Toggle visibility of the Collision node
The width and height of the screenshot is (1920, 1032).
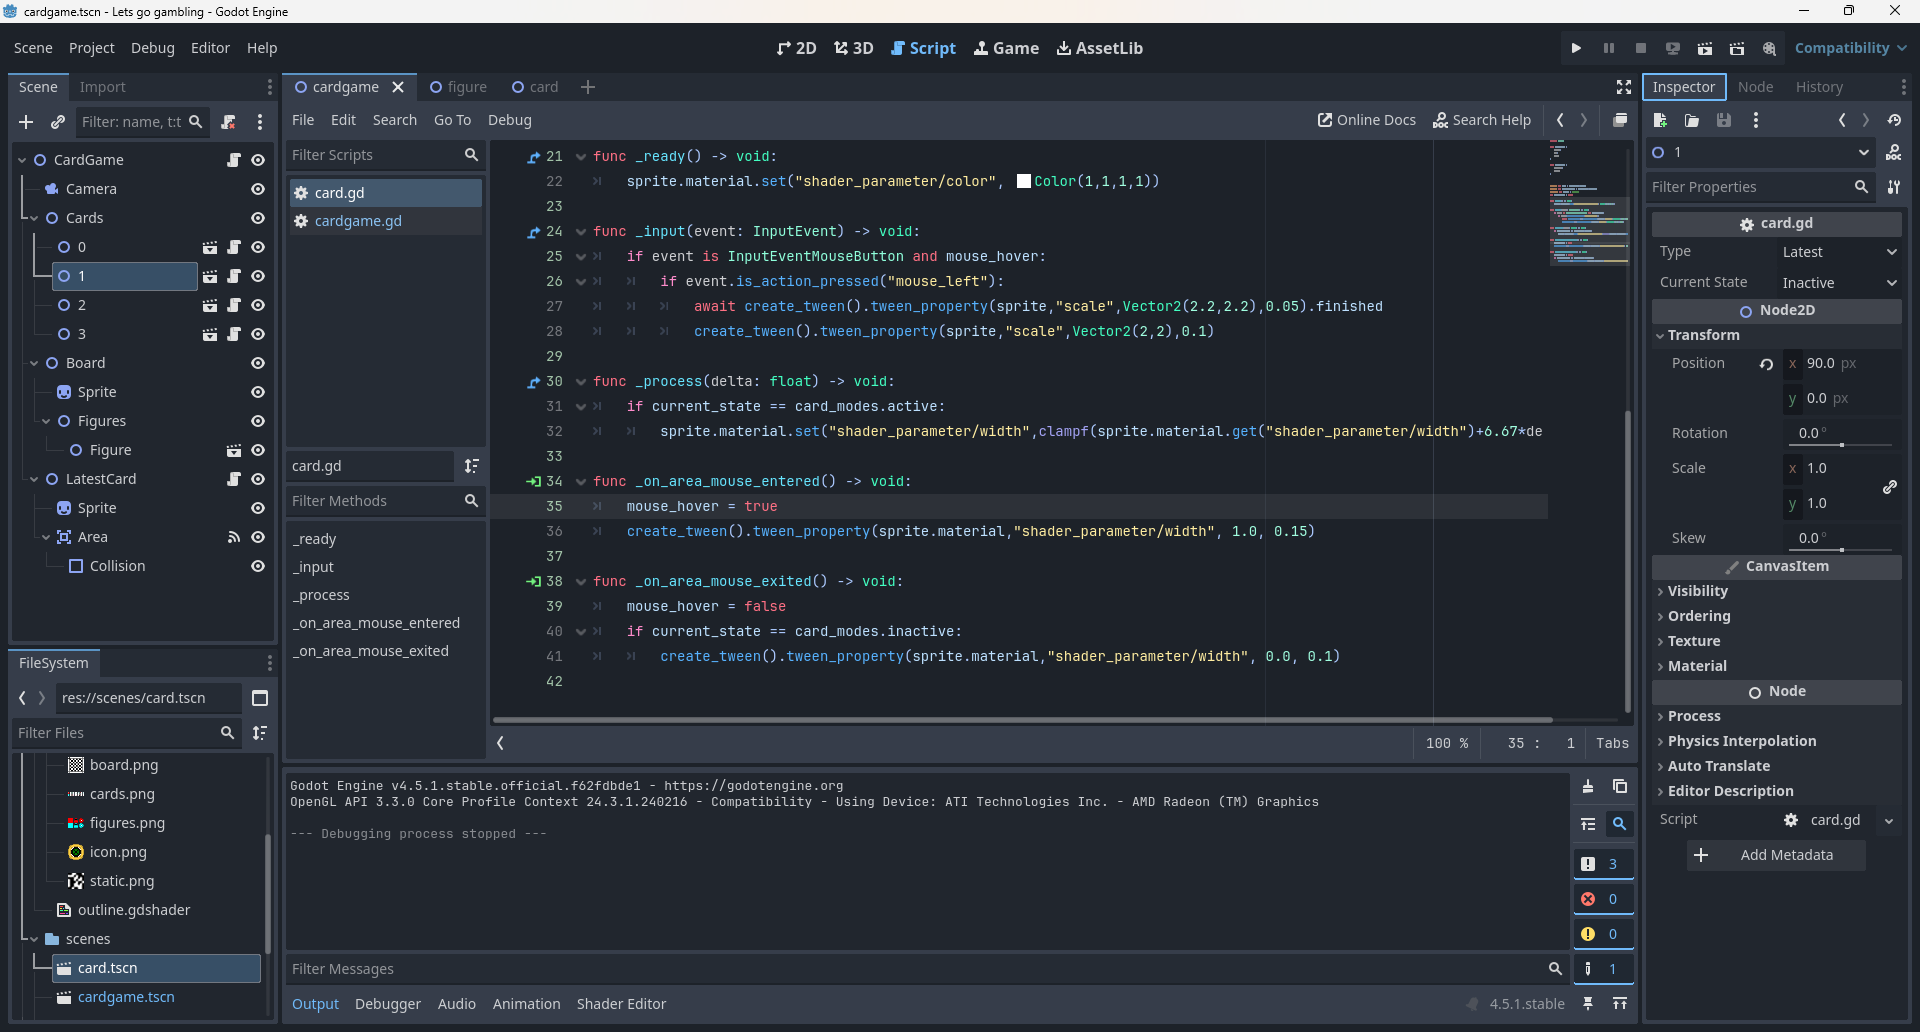[258, 566]
